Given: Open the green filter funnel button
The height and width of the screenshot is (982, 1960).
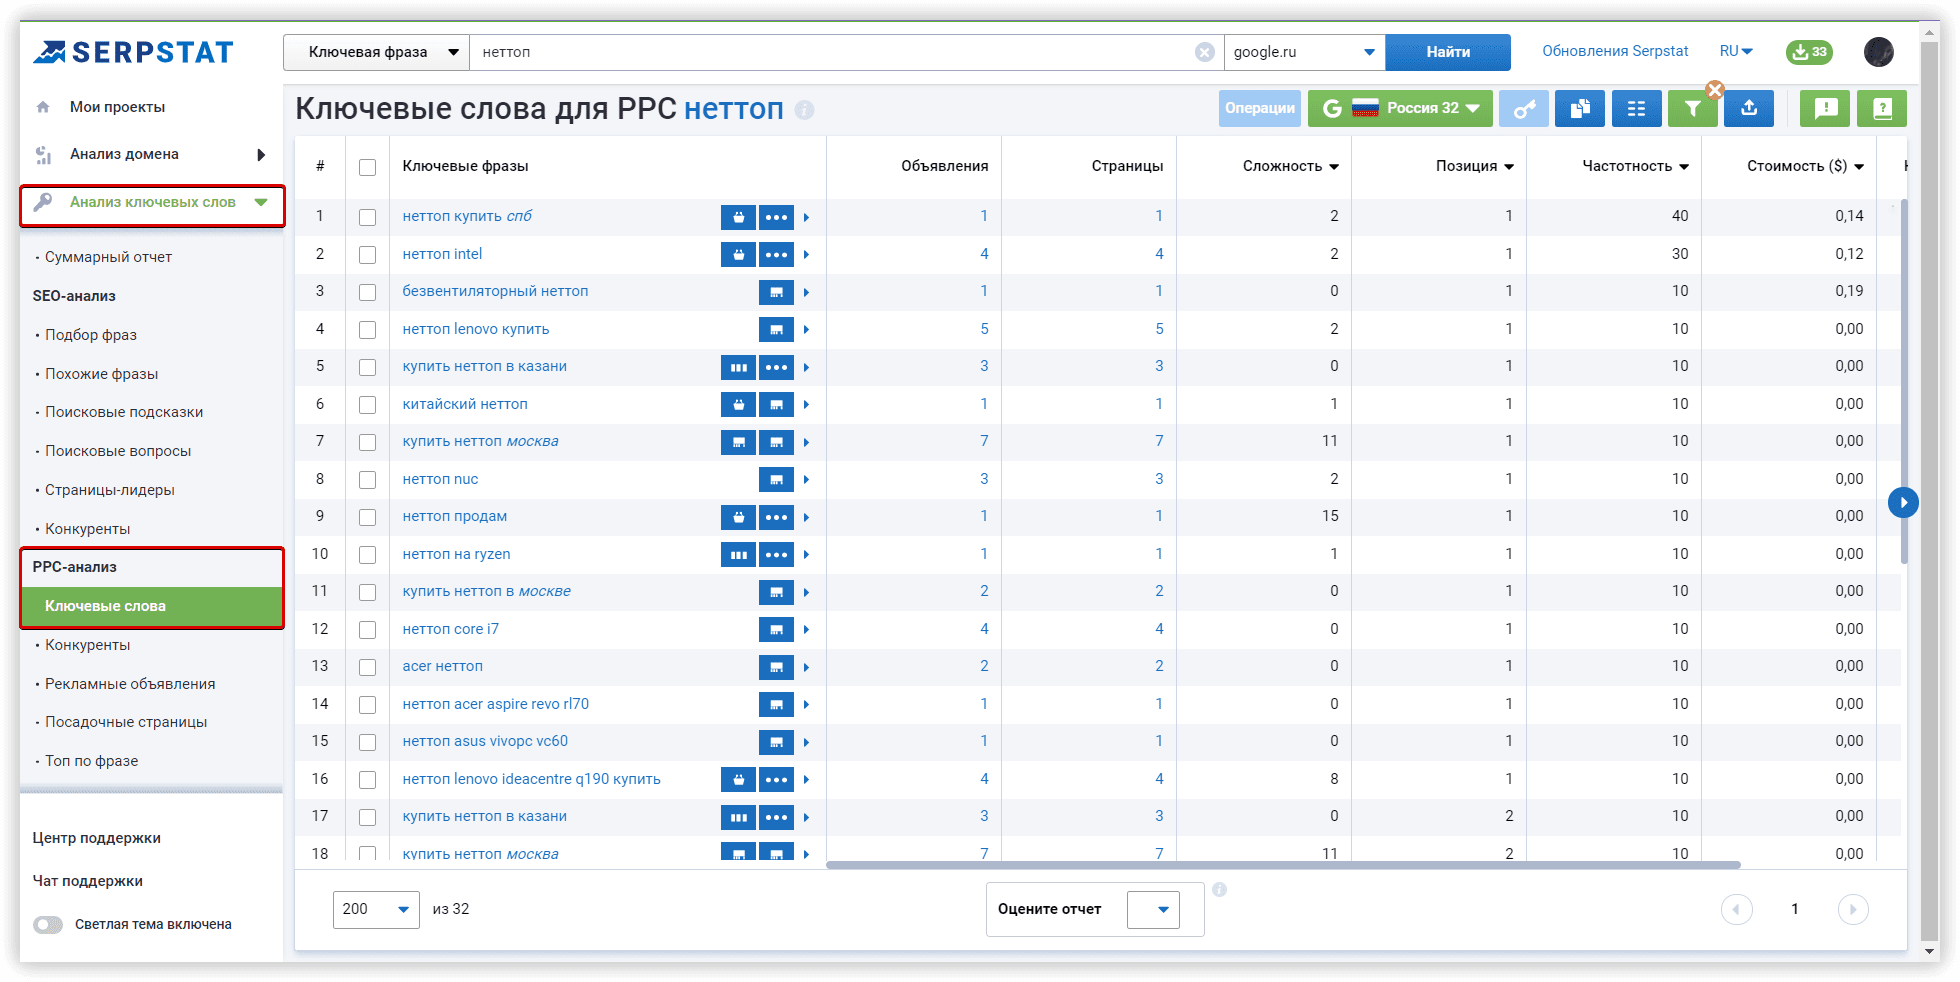Looking at the screenshot, I should click(1692, 109).
